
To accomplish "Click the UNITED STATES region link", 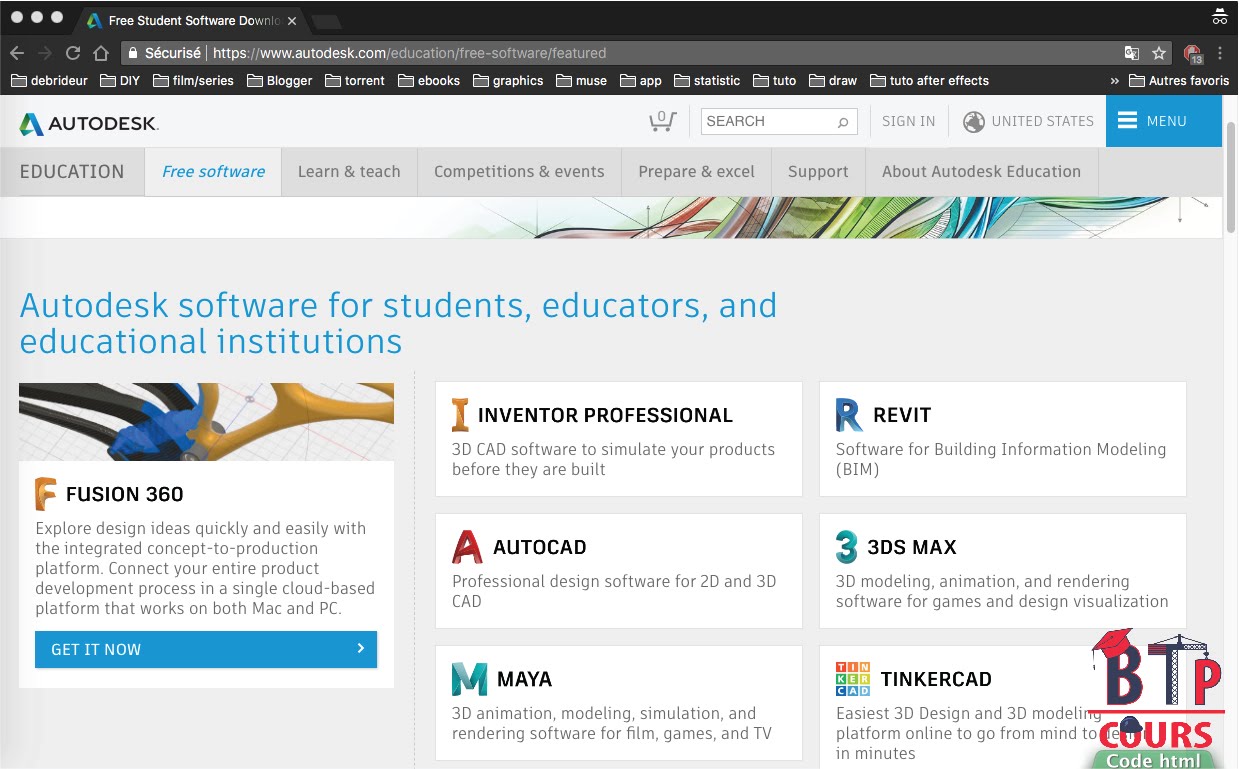I will [1042, 122].
